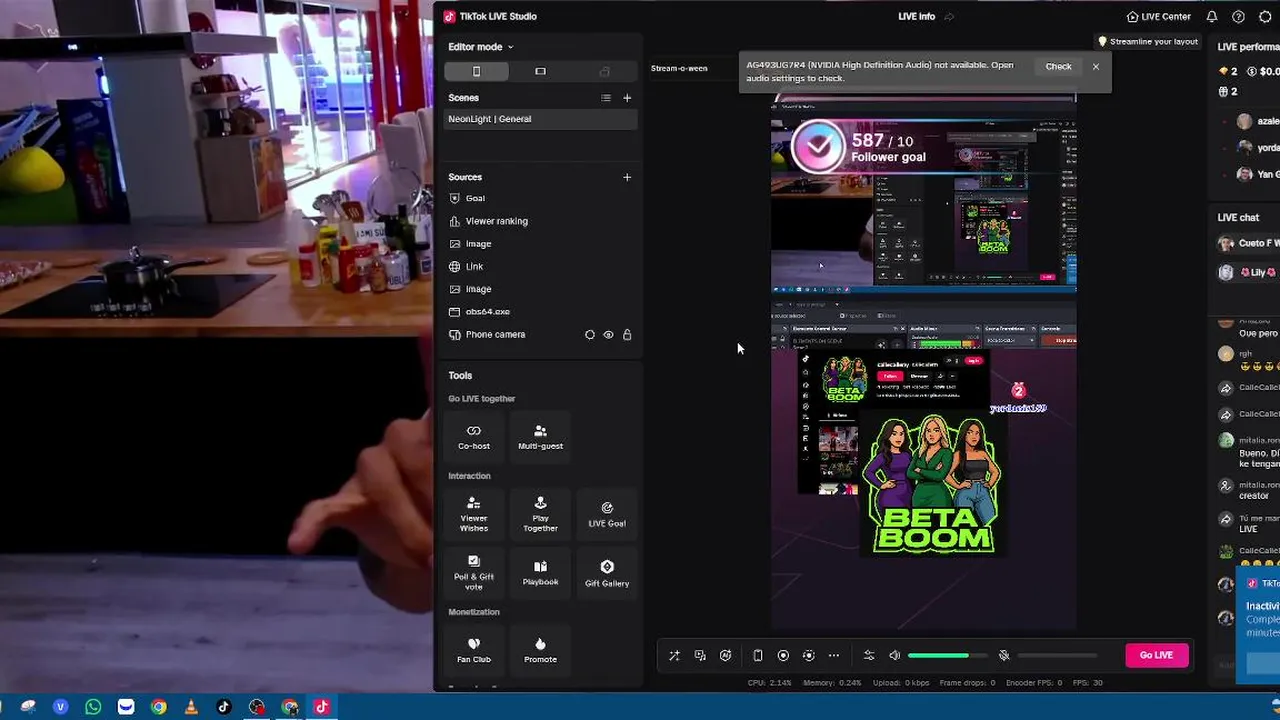Image resolution: width=1280 pixels, height=720 pixels.
Task: Click the LIVE info edit arrow
Action: (949, 17)
